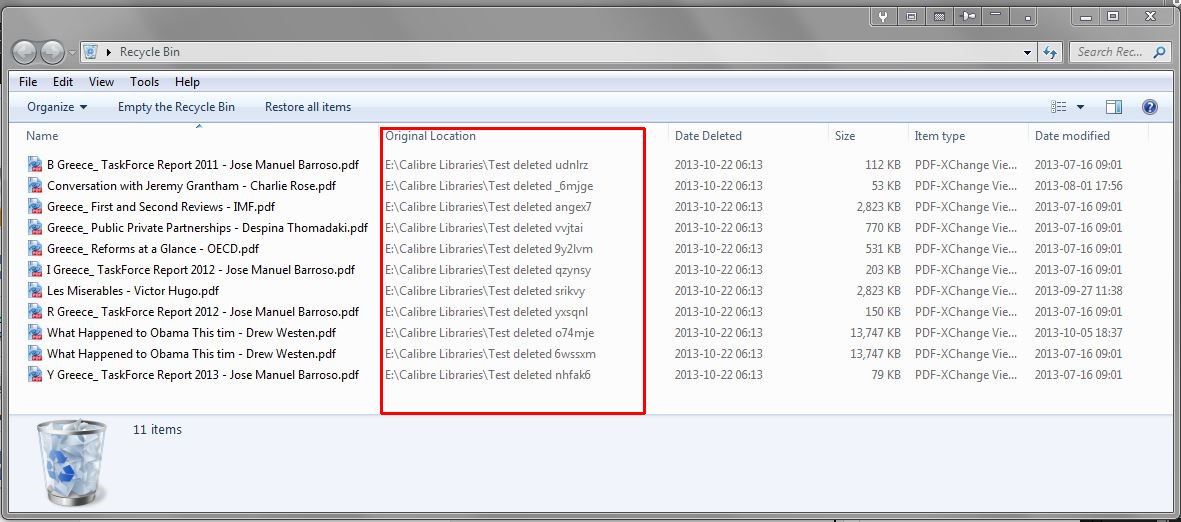Expand the breadcrumb arrow before Recycle Bin
This screenshot has width=1181, height=522.
tap(108, 52)
